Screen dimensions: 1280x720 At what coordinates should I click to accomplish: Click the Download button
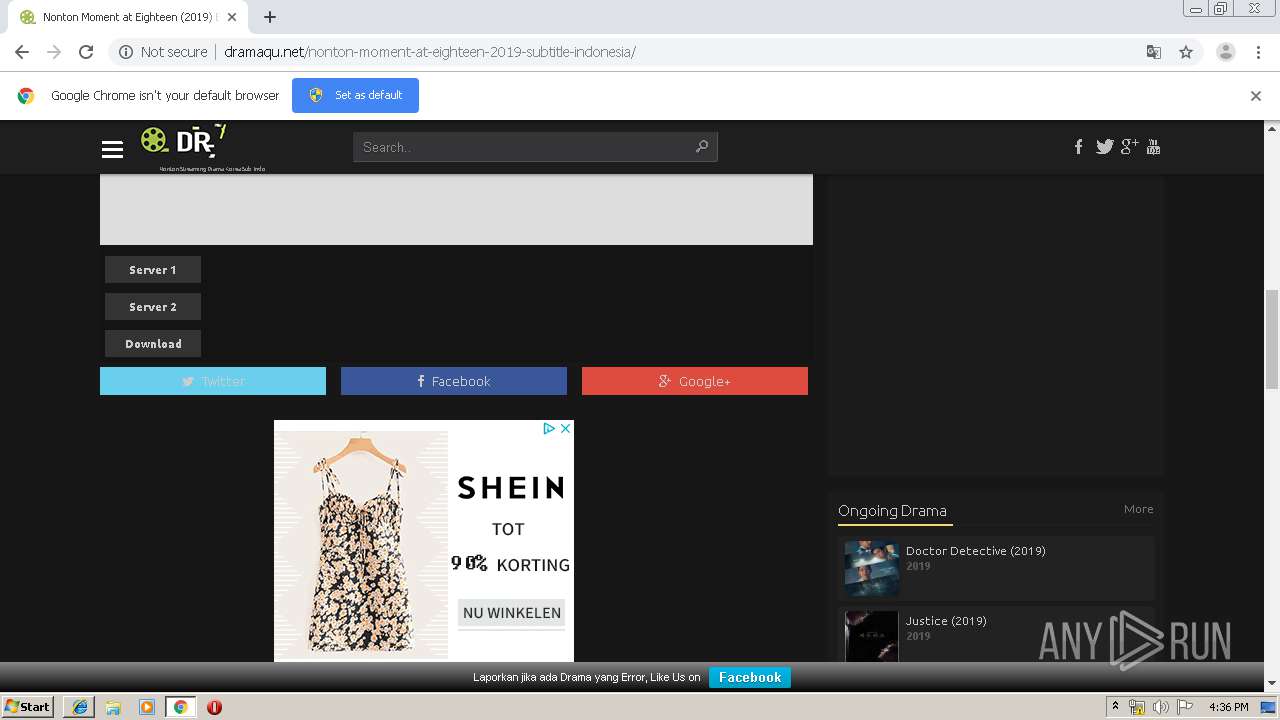(x=153, y=344)
